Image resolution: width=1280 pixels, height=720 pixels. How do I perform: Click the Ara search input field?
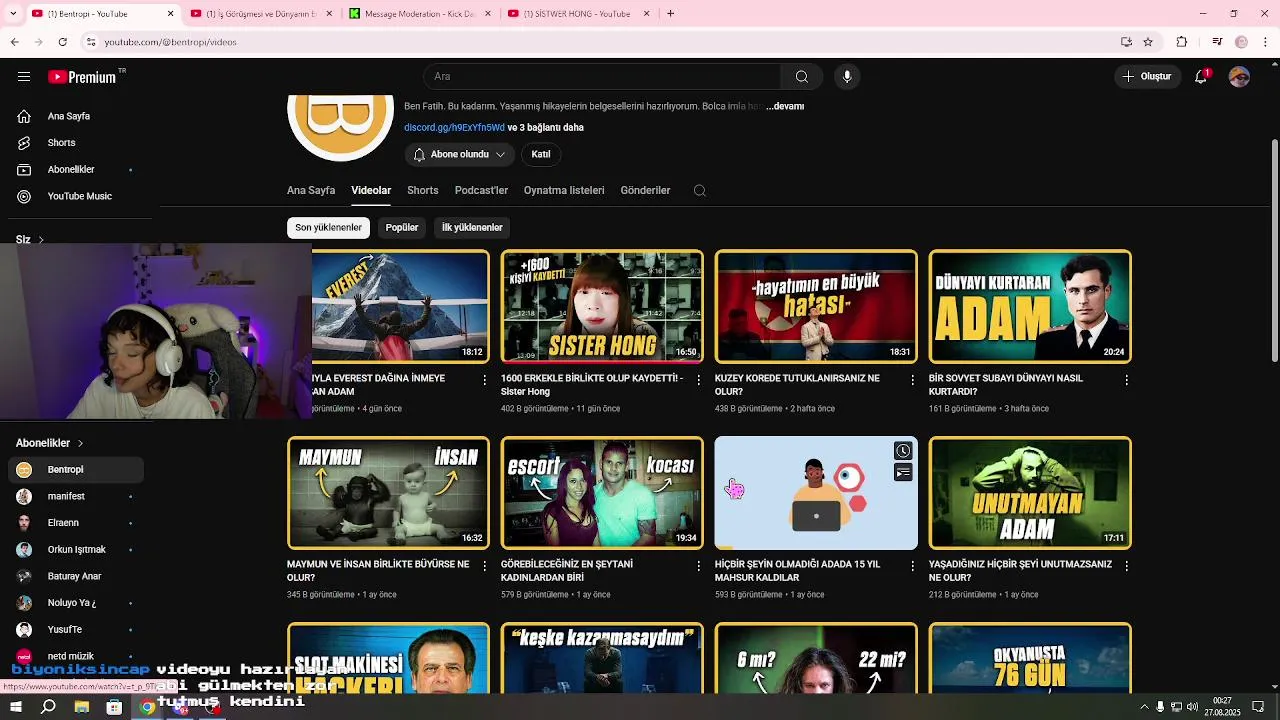pos(602,77)
